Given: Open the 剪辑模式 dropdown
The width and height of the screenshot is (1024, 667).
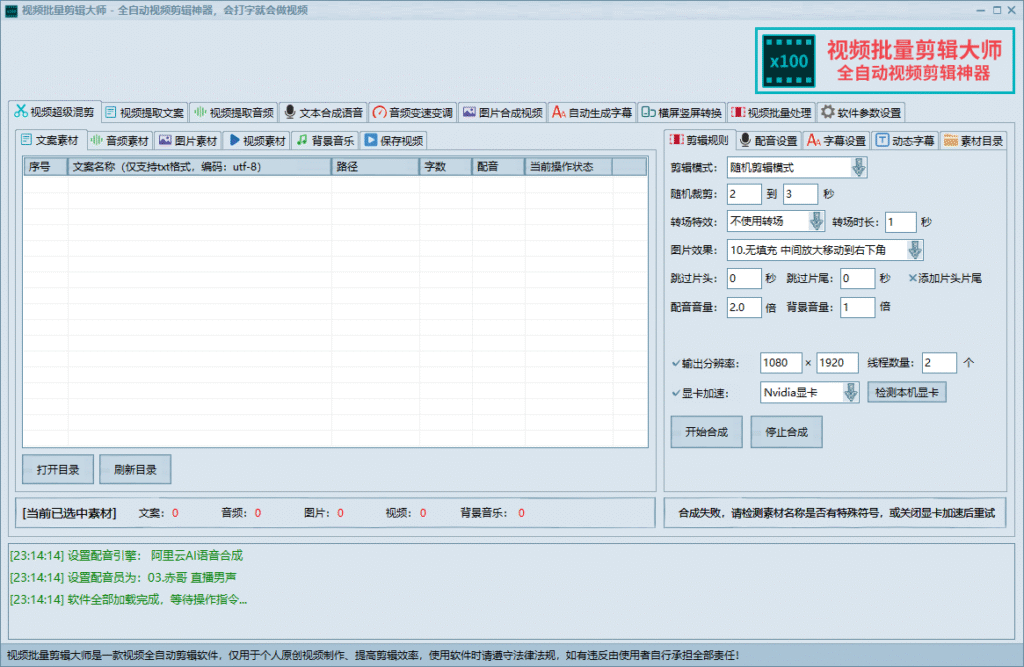Looking at the screenshot, I should point(859,167).
